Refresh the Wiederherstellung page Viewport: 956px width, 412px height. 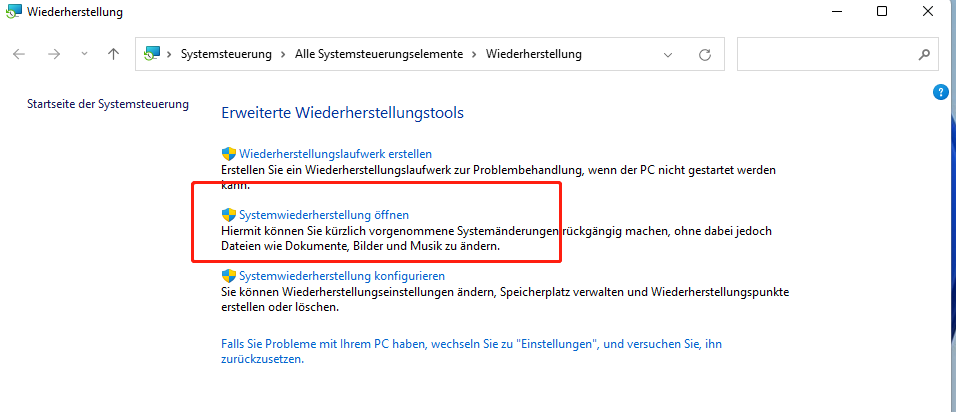pyautogui.click(x=705, y=54)
